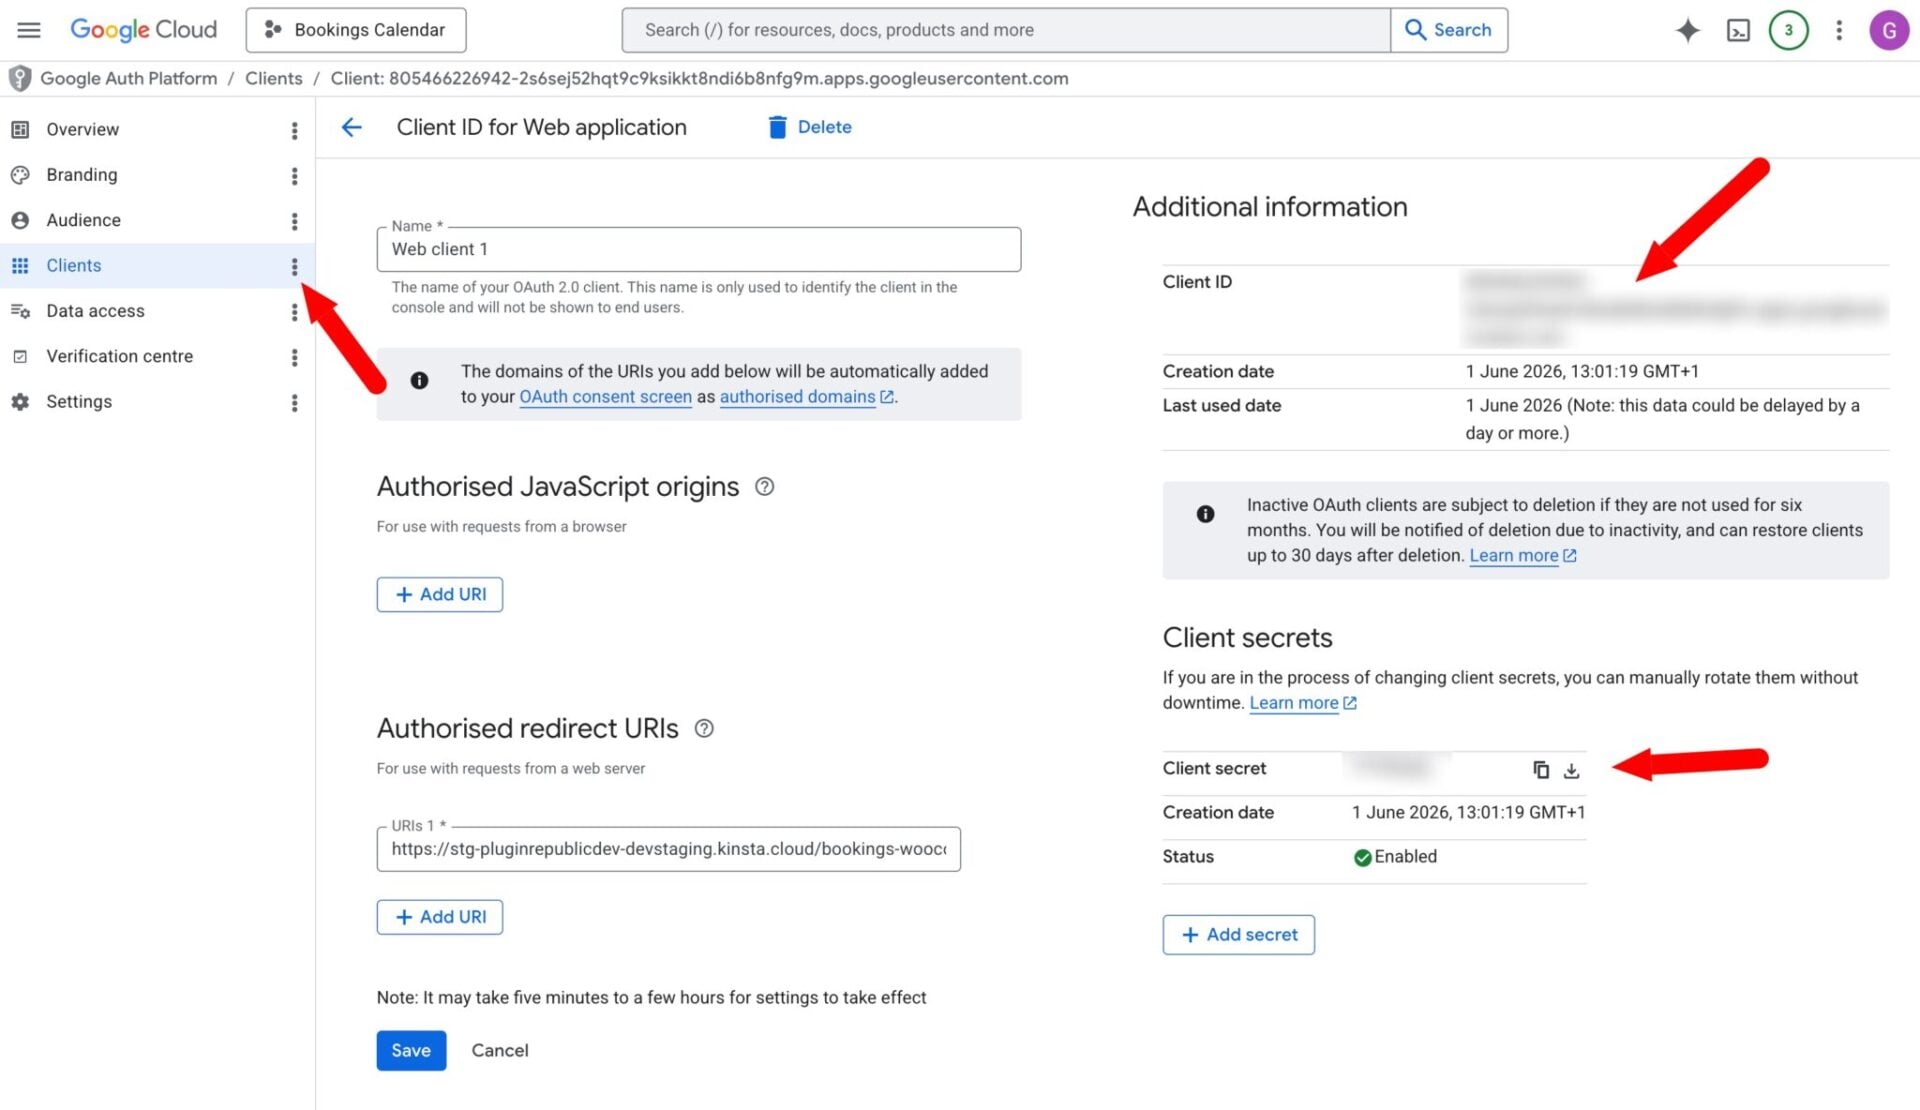Click the Overview sidebar icon
Viewport: 1920px width, 1110px height.
click(20, 129)
